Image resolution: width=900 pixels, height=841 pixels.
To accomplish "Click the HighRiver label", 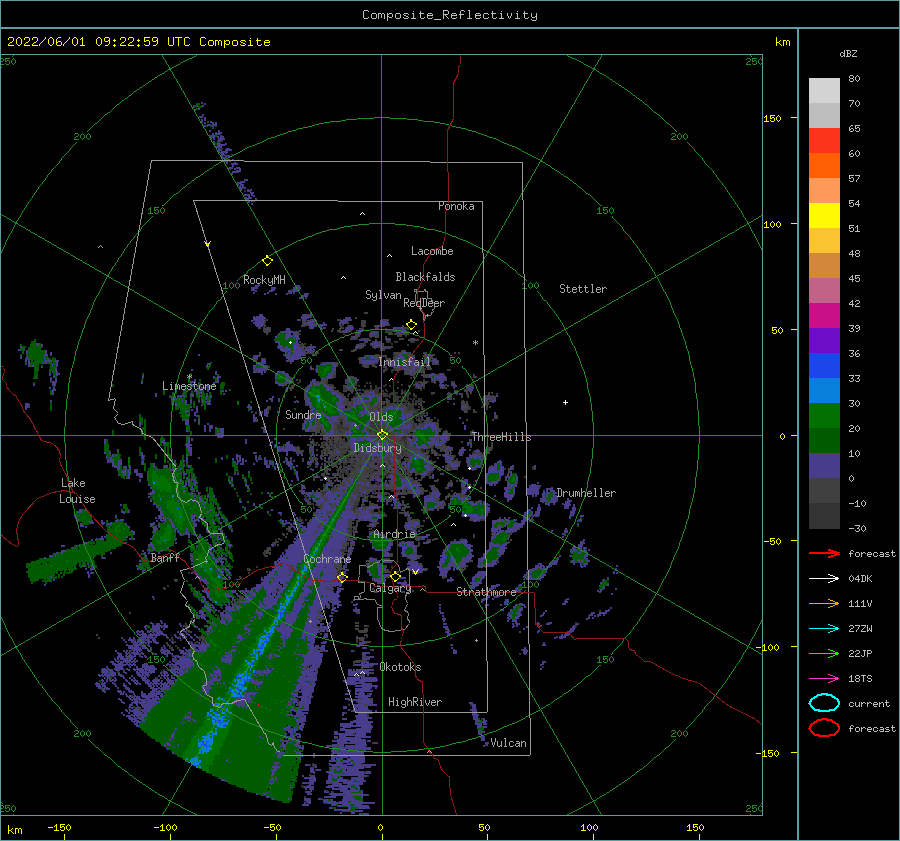I will (x=415, y=702).
